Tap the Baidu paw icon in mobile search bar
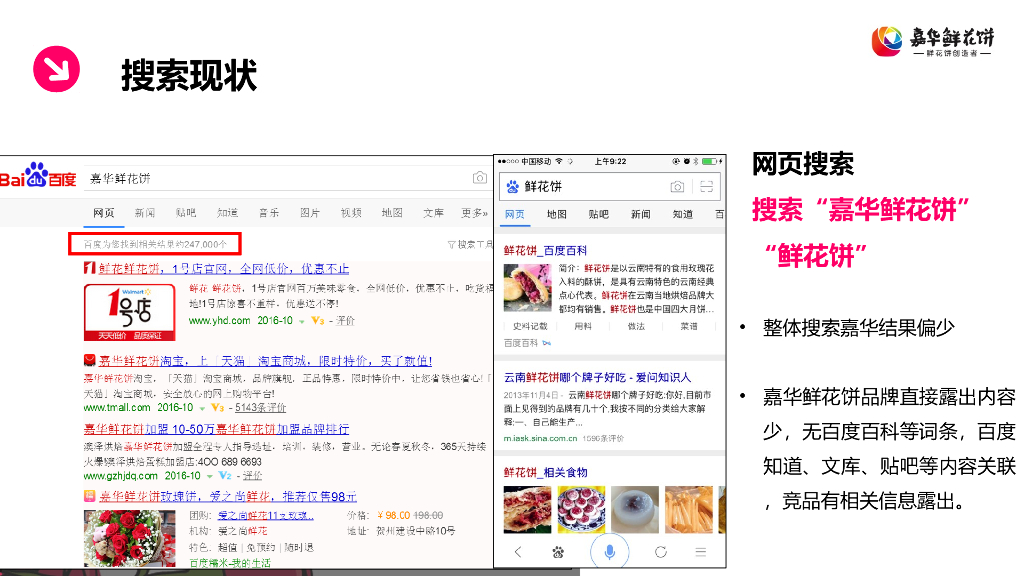The height and width of the screenshot is (576, 1024). coord(513,187)
